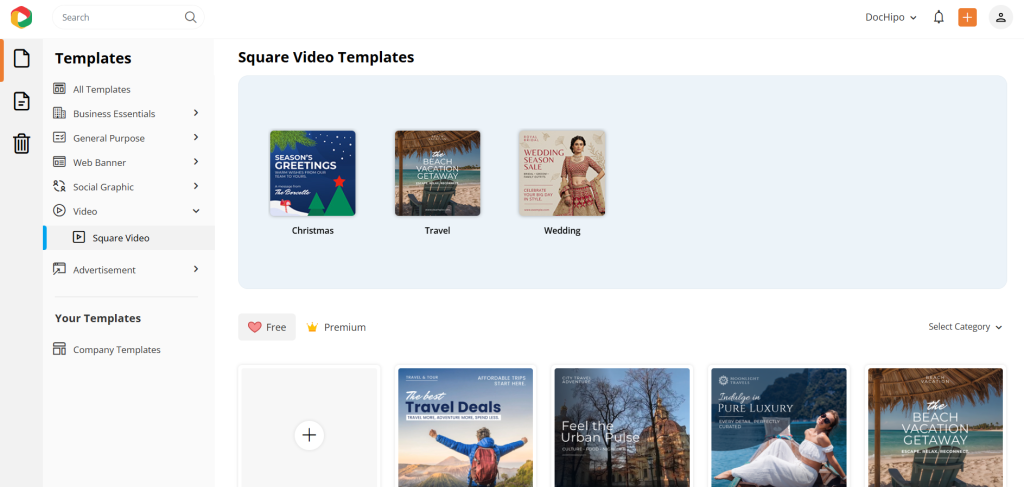Click the Wedding category label
1024x487 pixels.
pyautogui.click(x=562, y=230)
